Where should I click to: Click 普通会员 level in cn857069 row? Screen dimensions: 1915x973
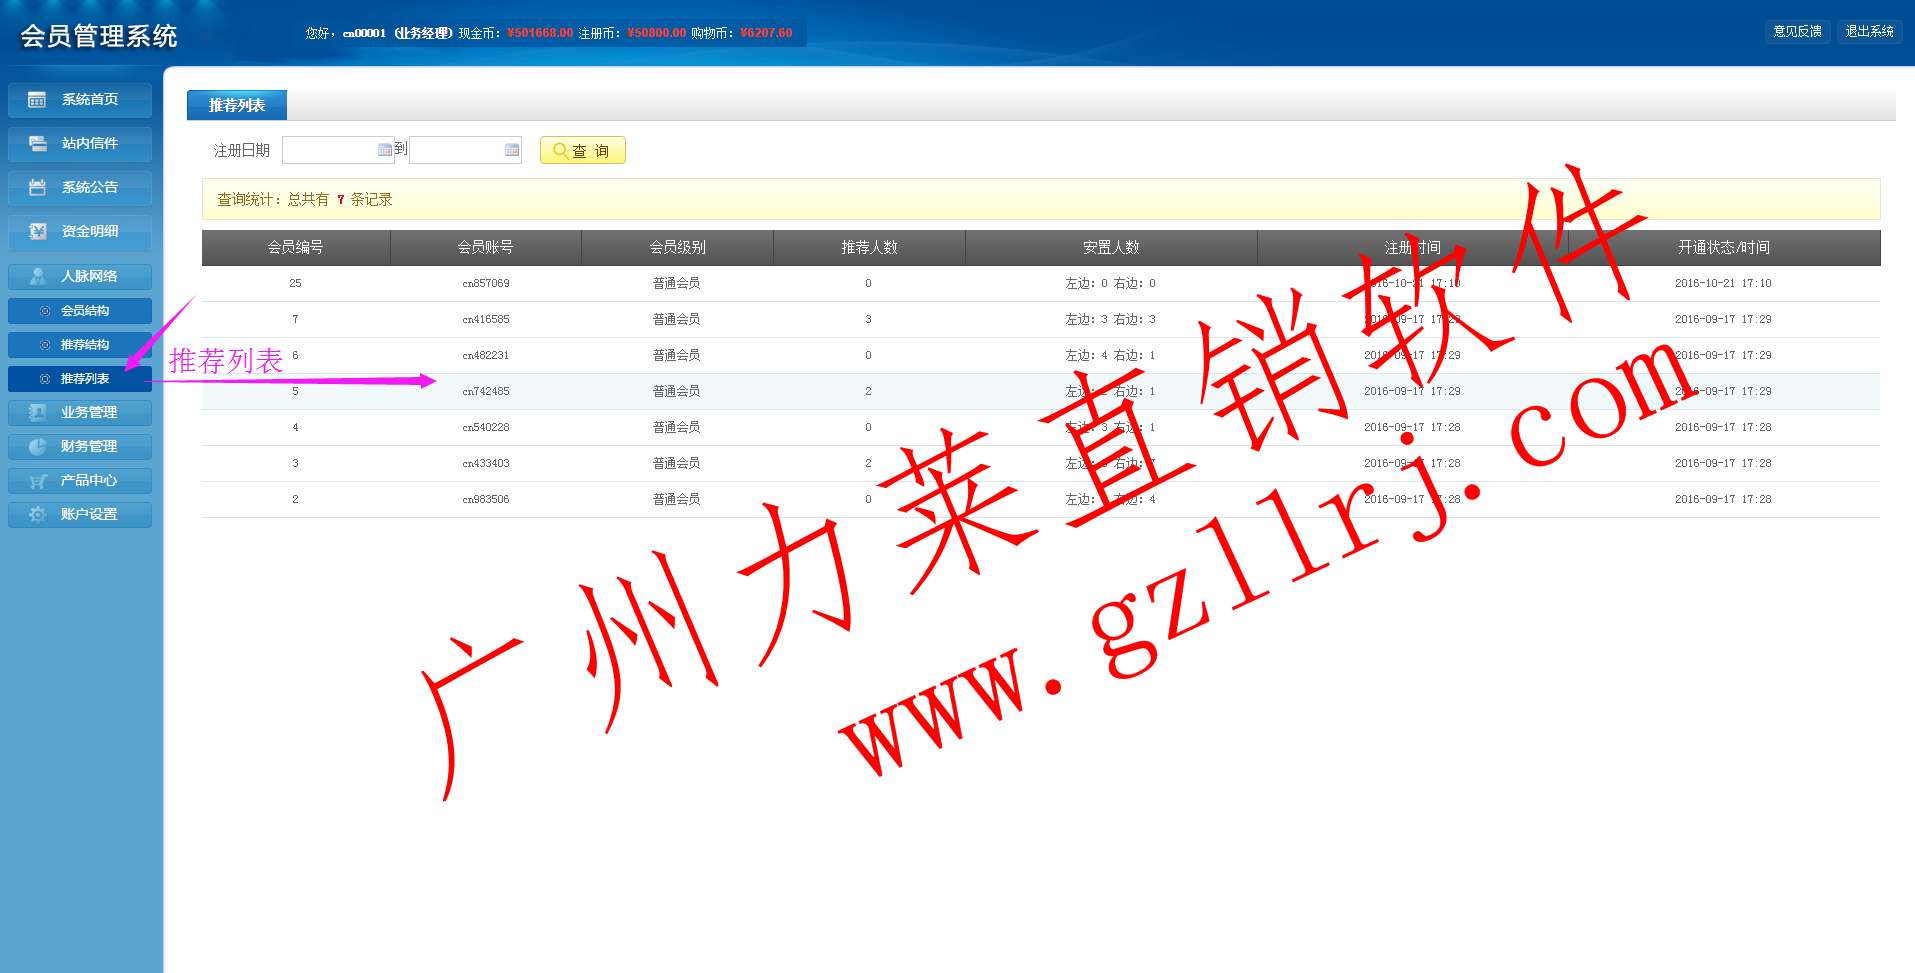(x=676, y=284)
